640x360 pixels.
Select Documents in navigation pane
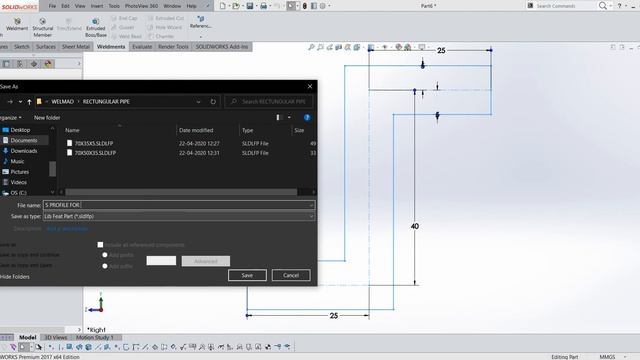coord(24,140)
